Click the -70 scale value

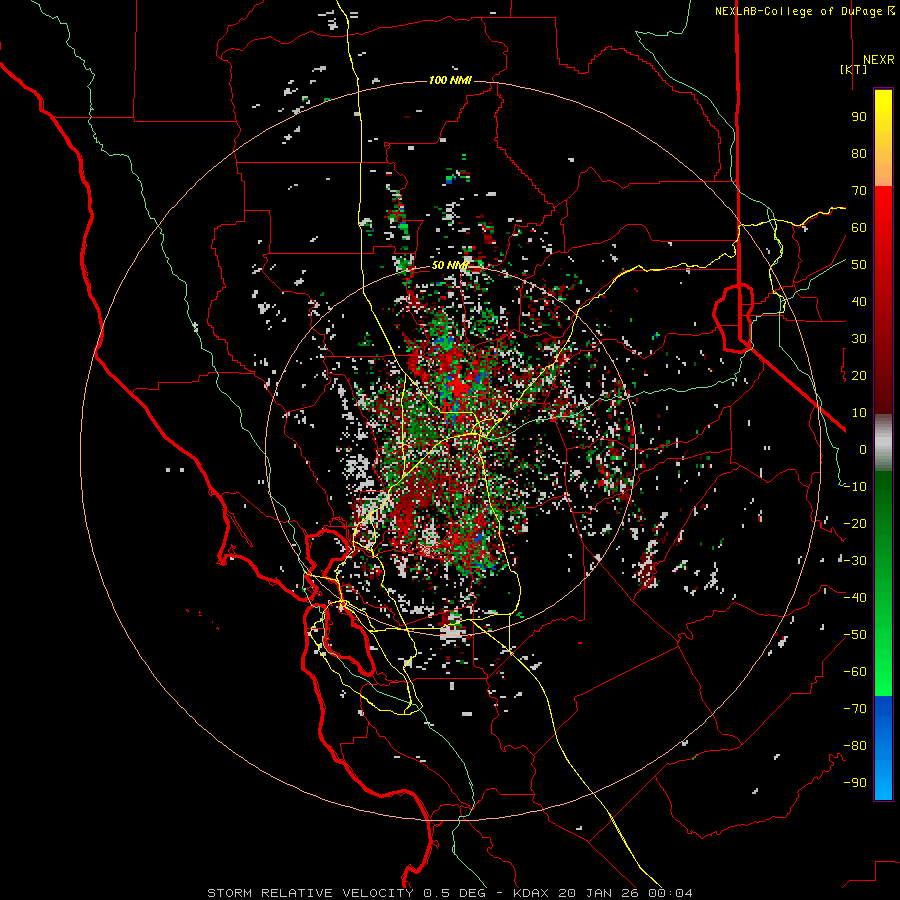tap(855, 709)
